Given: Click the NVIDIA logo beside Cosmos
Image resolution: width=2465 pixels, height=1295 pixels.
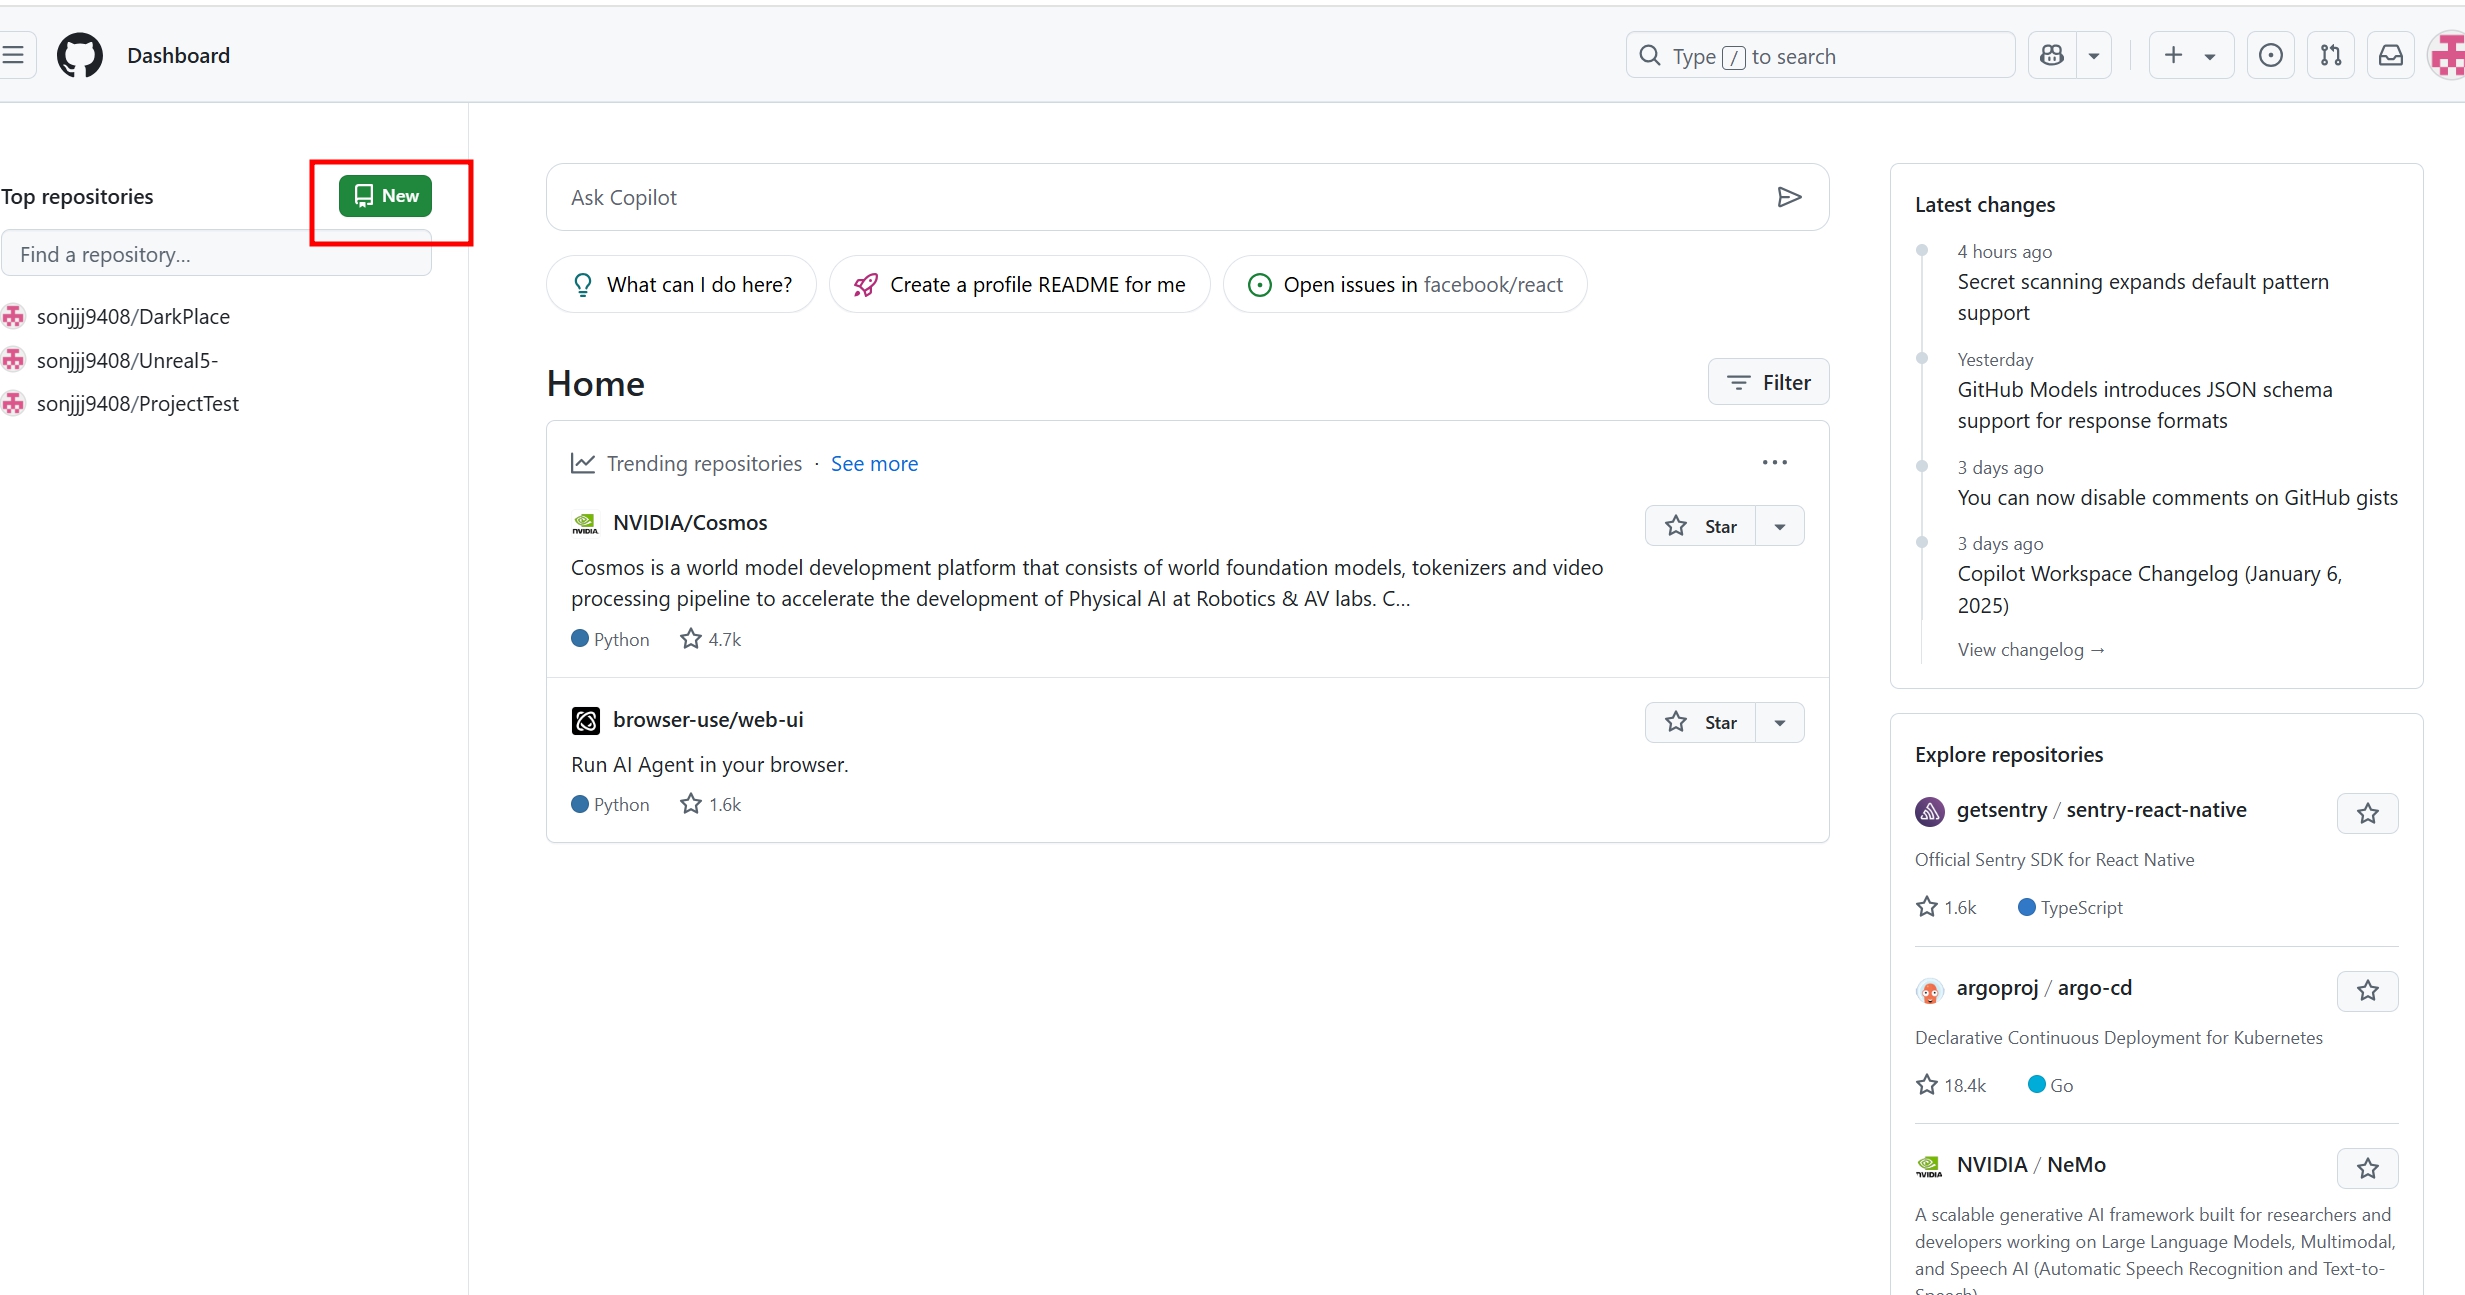Looking at the screenshot, I should [585, 523].
